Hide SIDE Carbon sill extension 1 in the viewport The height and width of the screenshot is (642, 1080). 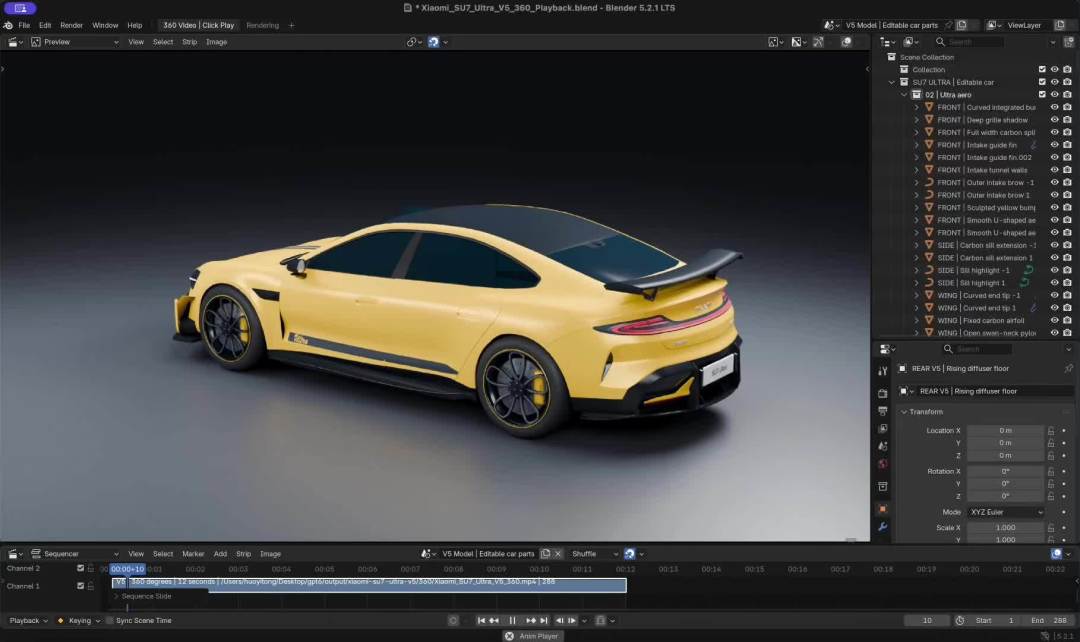point(1055,258)
